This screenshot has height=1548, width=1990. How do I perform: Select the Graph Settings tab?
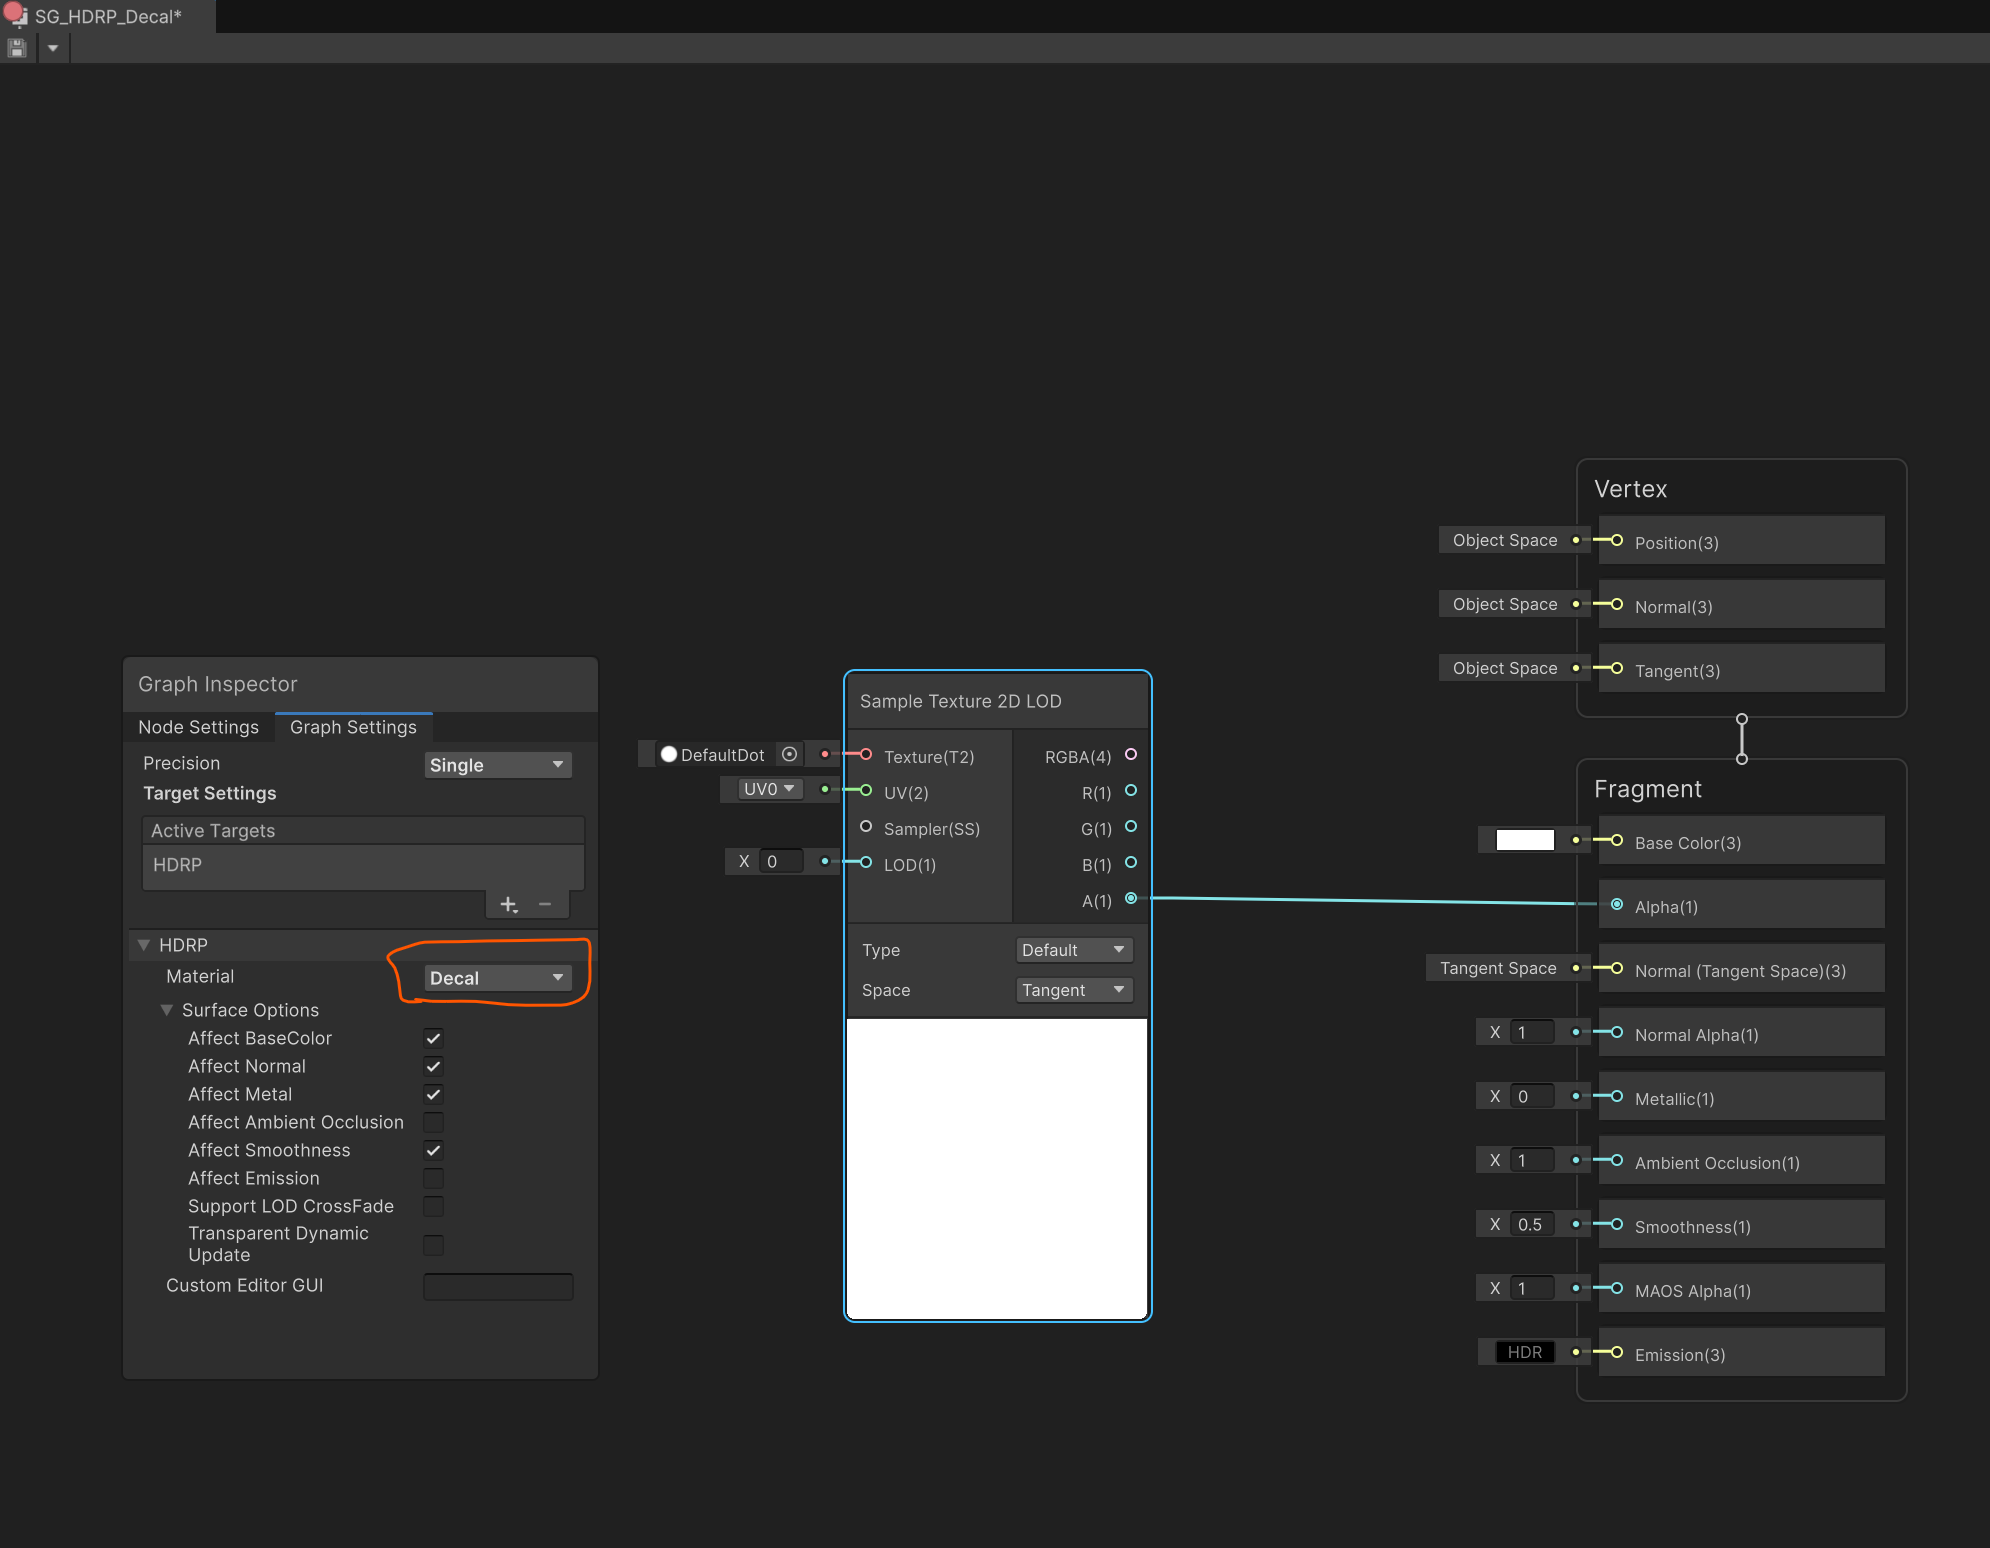coord(353,727)
